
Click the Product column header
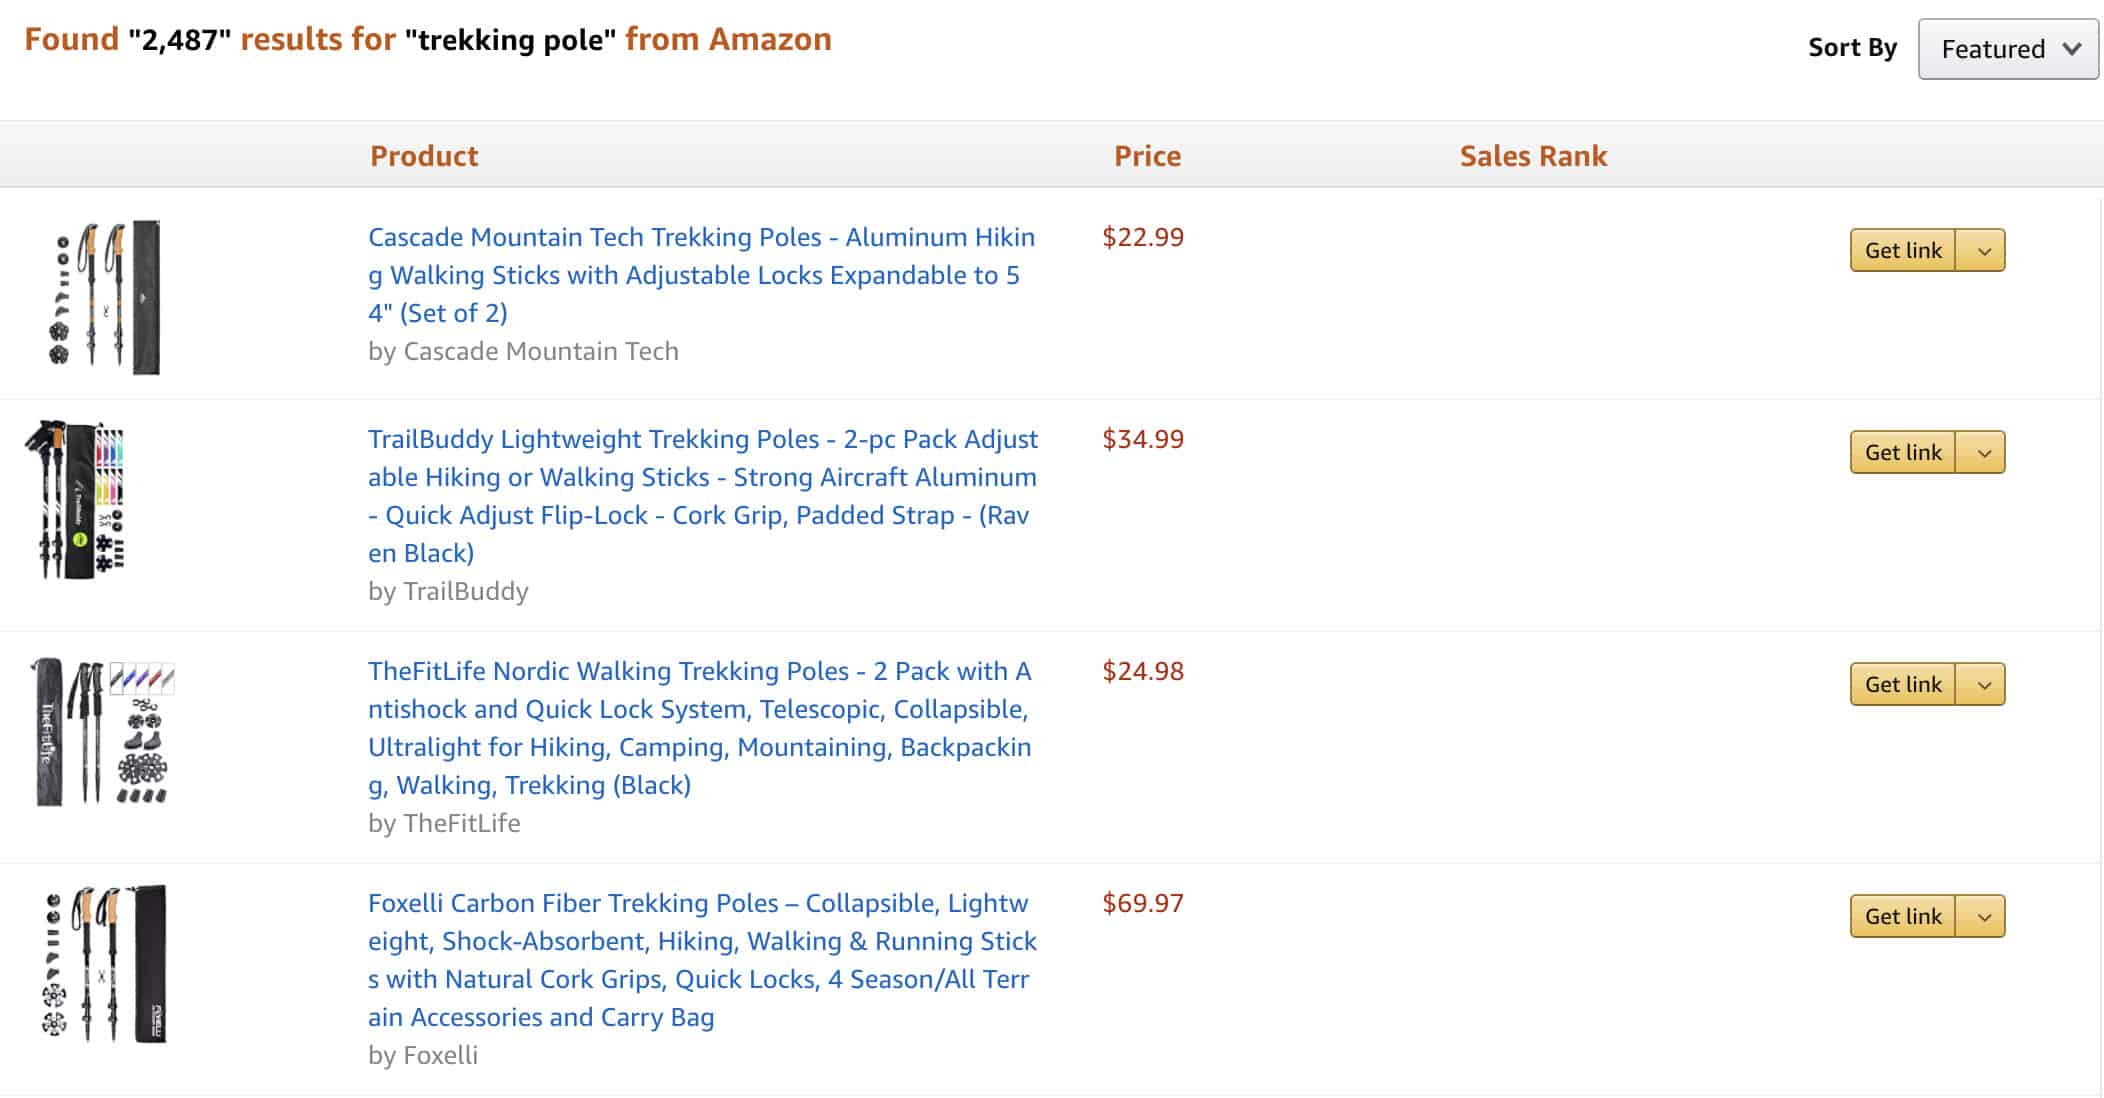click(423, 156)
